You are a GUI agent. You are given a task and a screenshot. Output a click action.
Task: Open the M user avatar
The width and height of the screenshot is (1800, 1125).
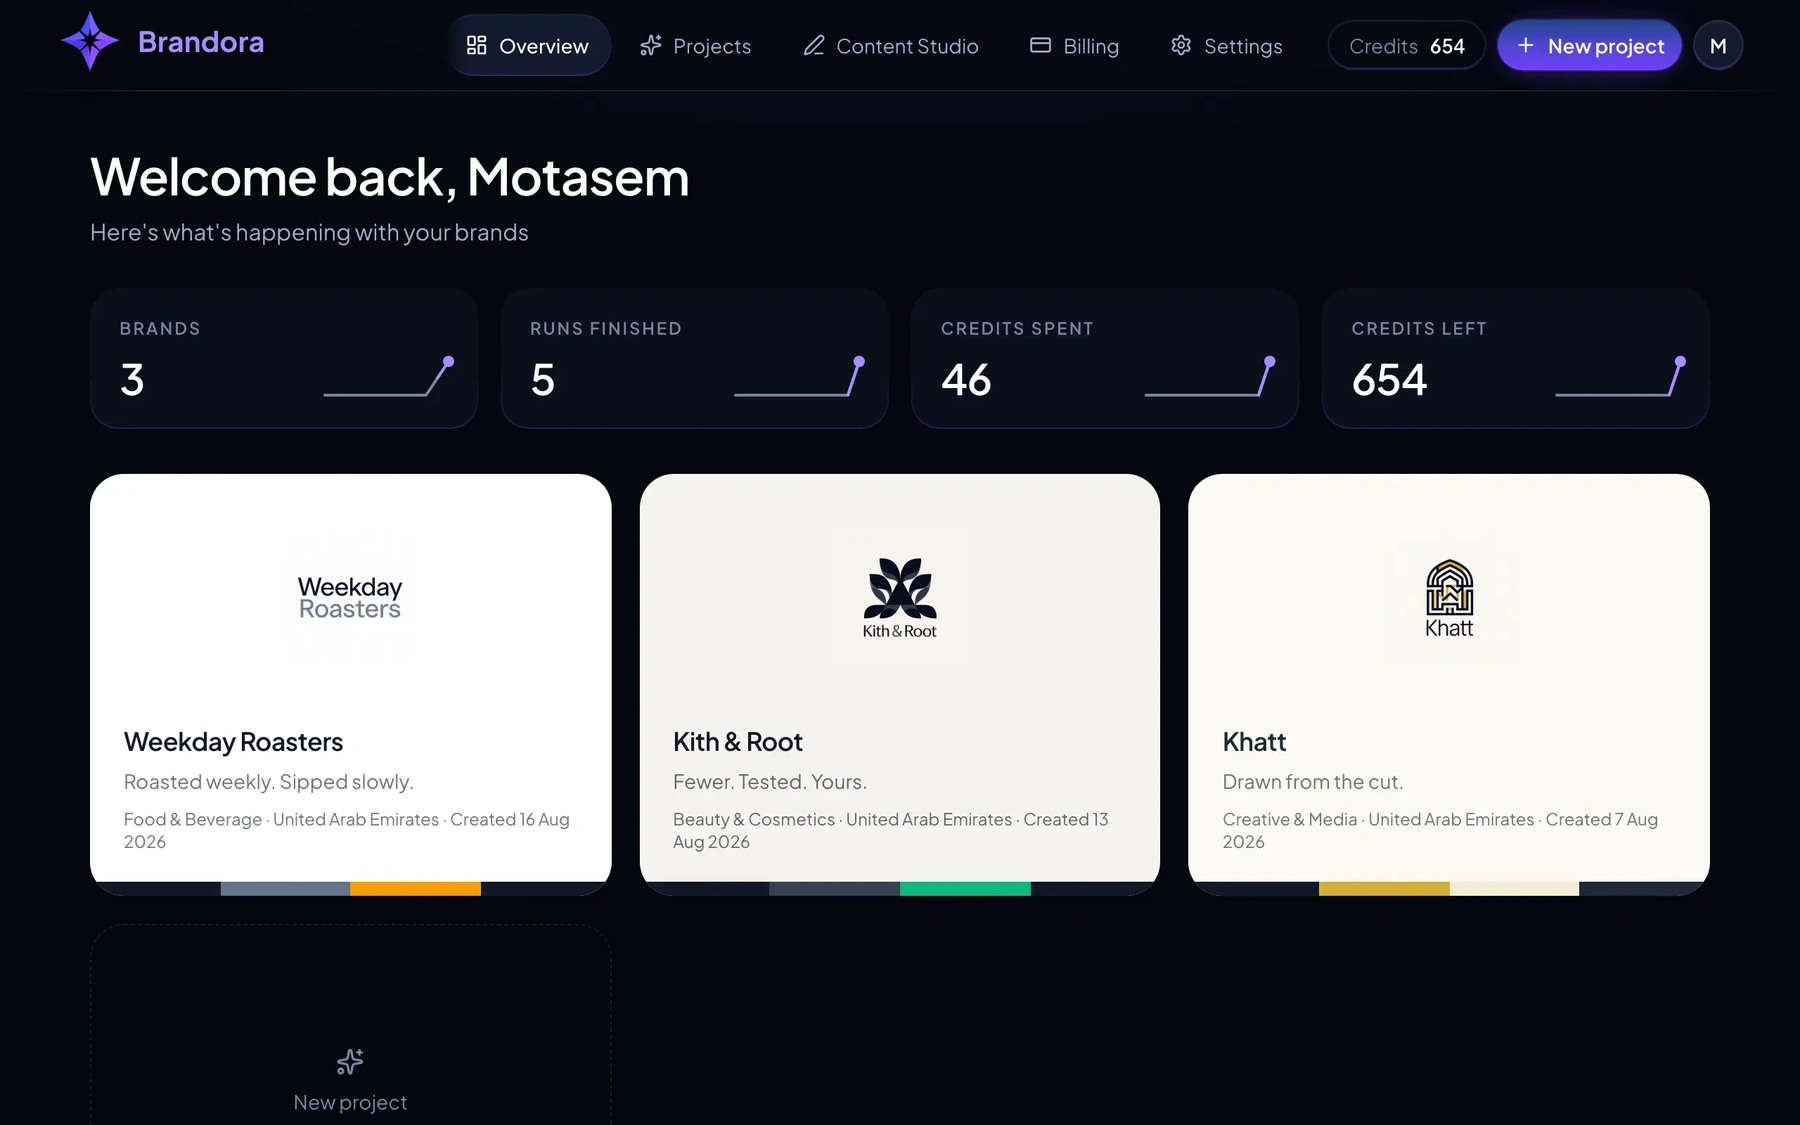1718,46
